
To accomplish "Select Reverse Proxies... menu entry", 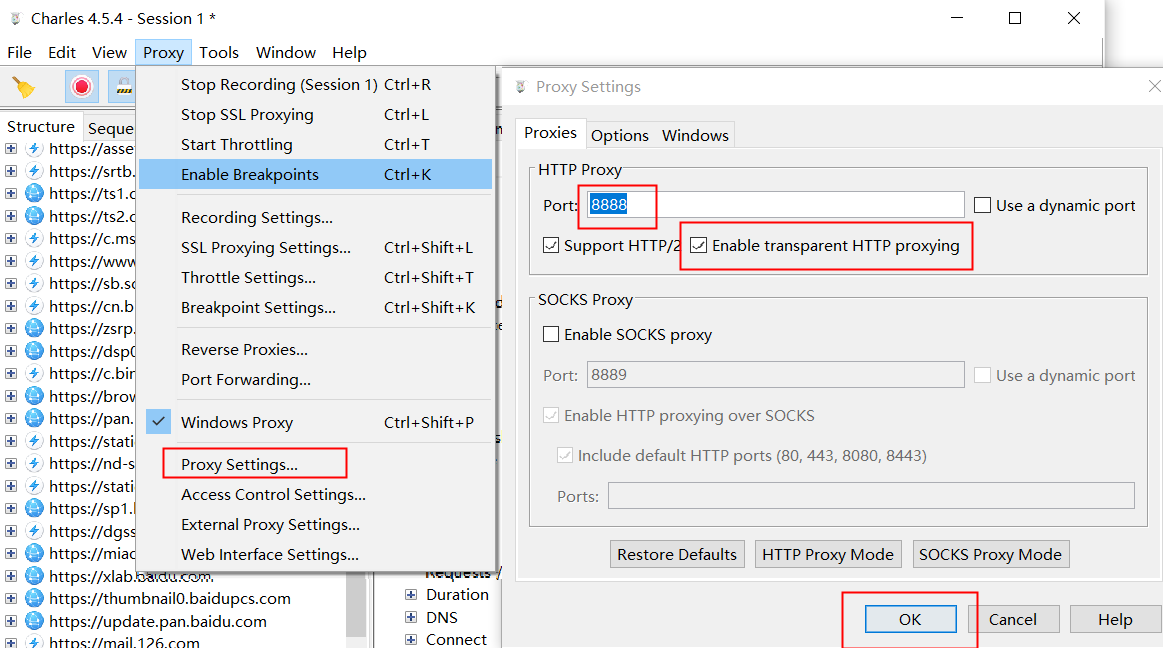I will click(244, 349).
